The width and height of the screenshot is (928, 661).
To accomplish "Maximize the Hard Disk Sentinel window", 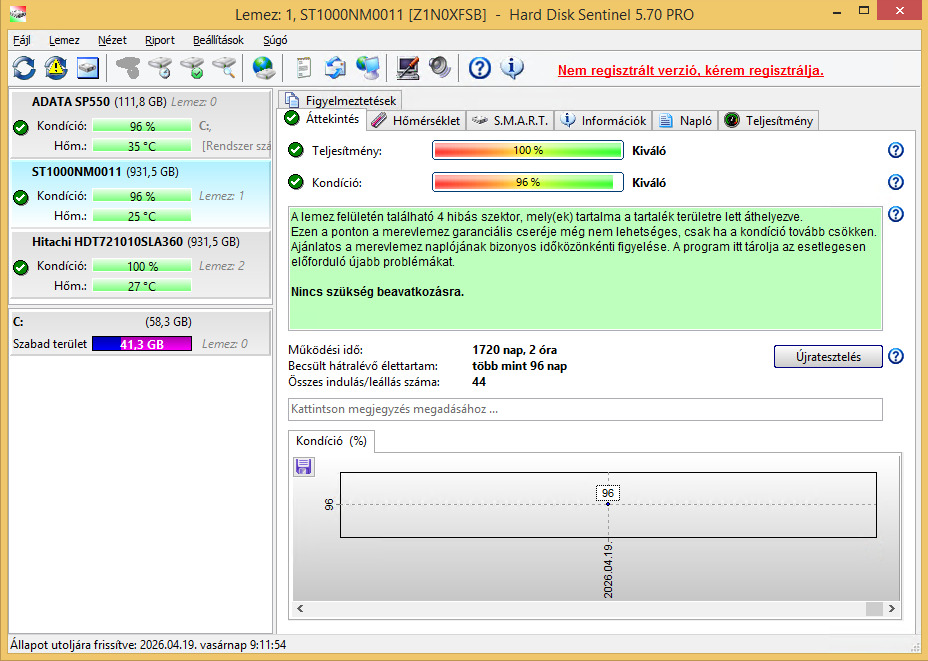I will (x=864, y=11).
